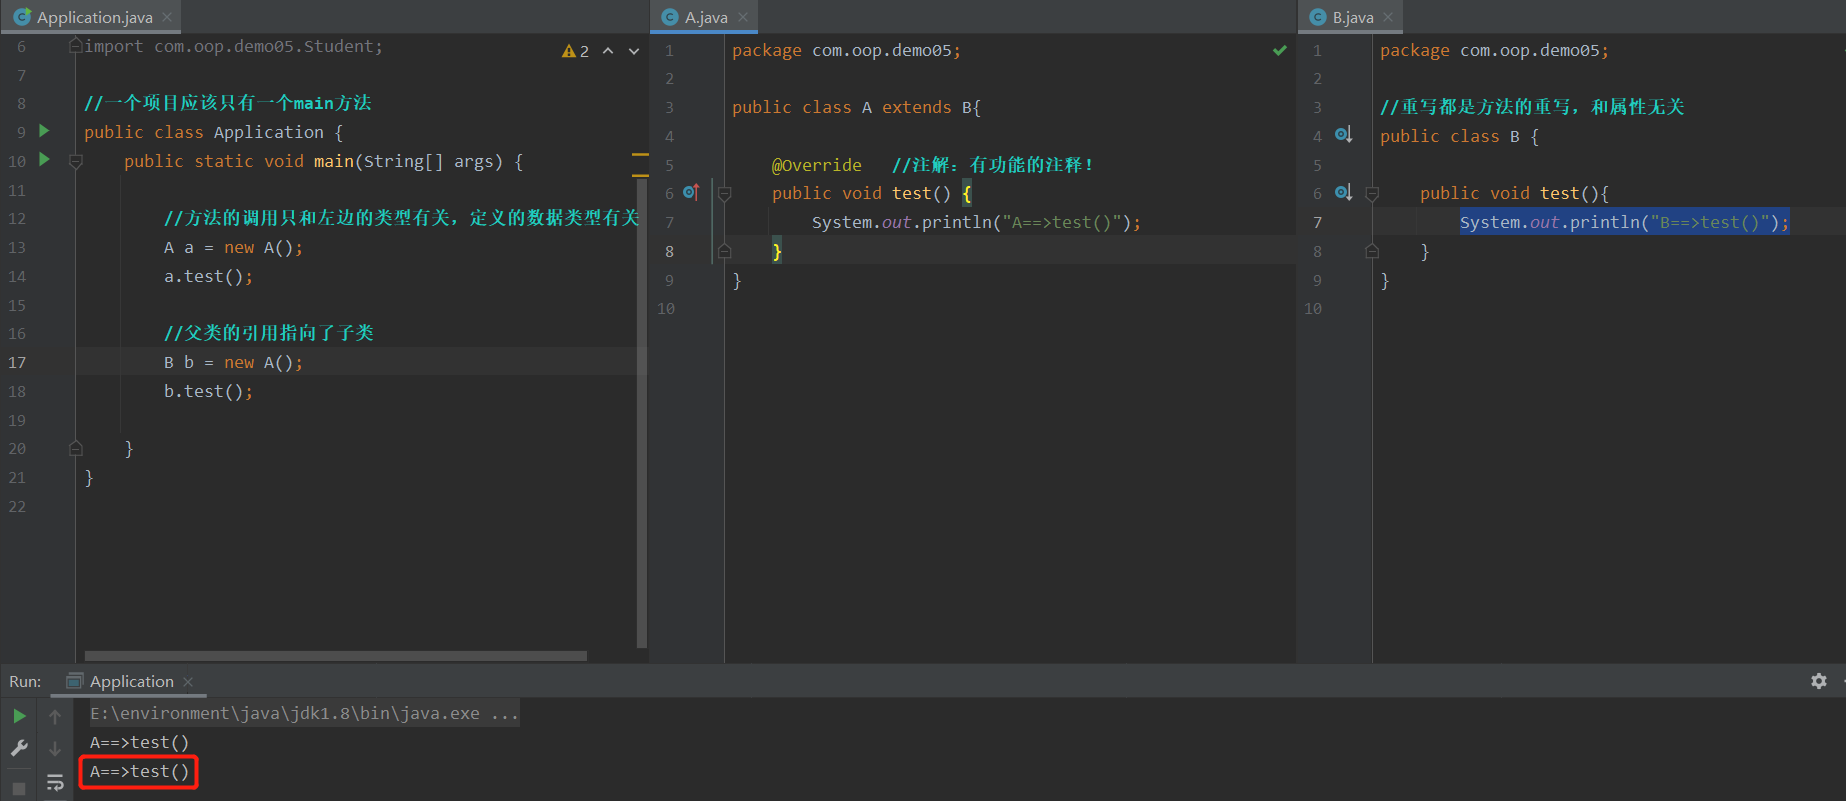Rerun Application in Run panel
This screenshot has width=1846, height=801.
click(19, 716)
